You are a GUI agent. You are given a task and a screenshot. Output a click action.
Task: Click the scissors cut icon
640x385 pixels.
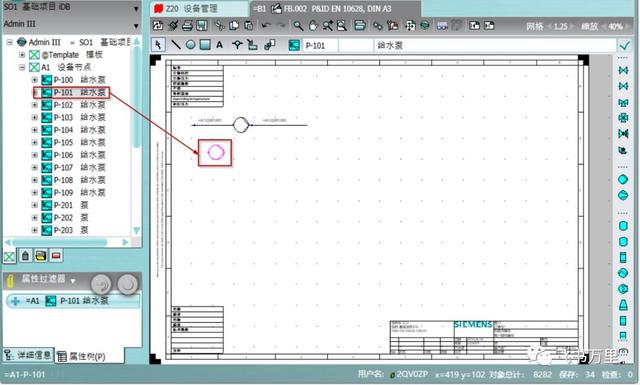click(220, 26)
